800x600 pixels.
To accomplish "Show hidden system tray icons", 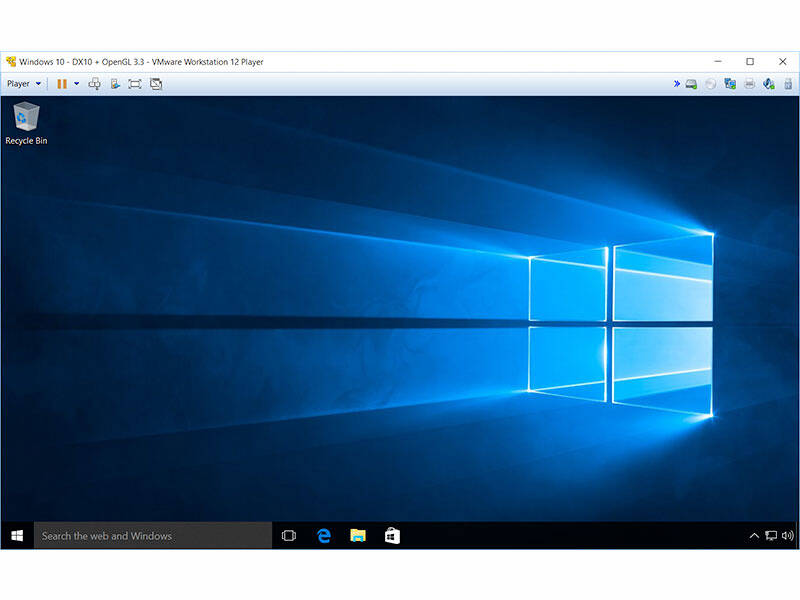I will click(x=754, y=536).
